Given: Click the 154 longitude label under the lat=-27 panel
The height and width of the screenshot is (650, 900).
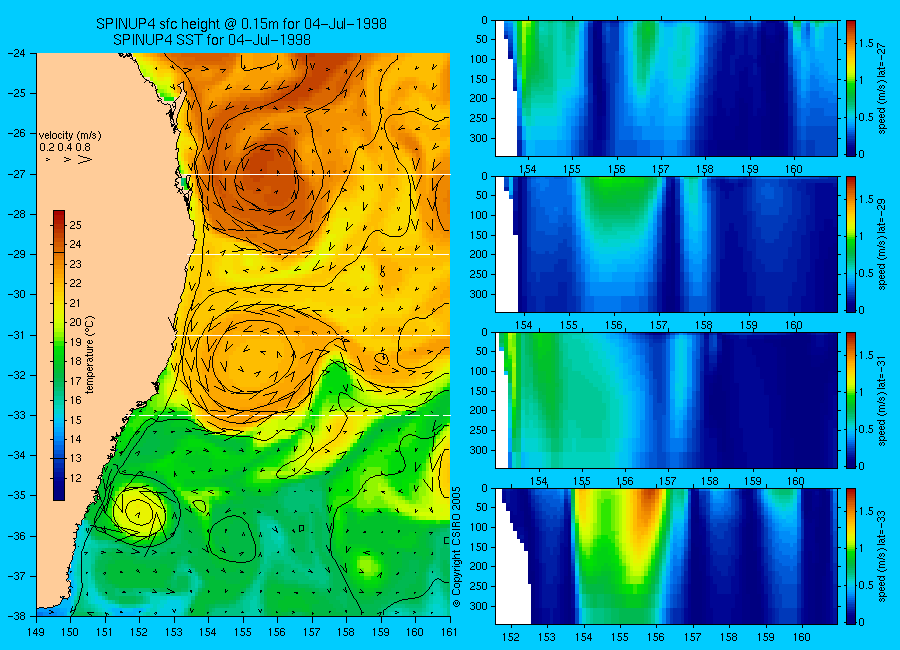Looking at the screenshot, I should tap(527, 169).
